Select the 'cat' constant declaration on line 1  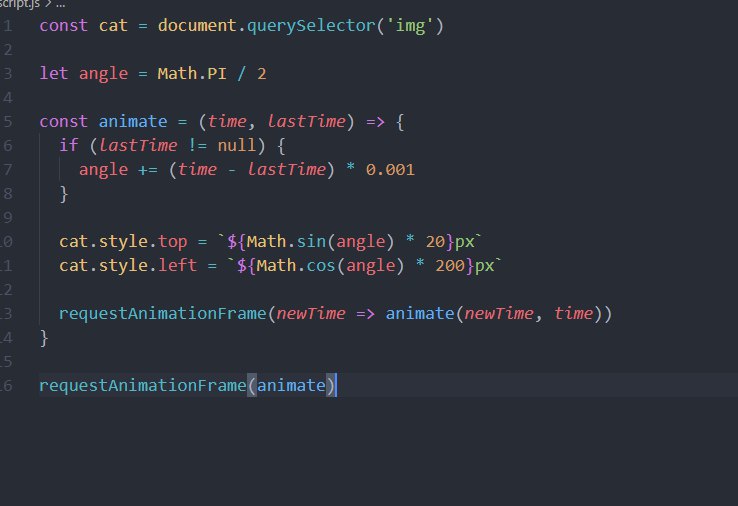[113, 25]
